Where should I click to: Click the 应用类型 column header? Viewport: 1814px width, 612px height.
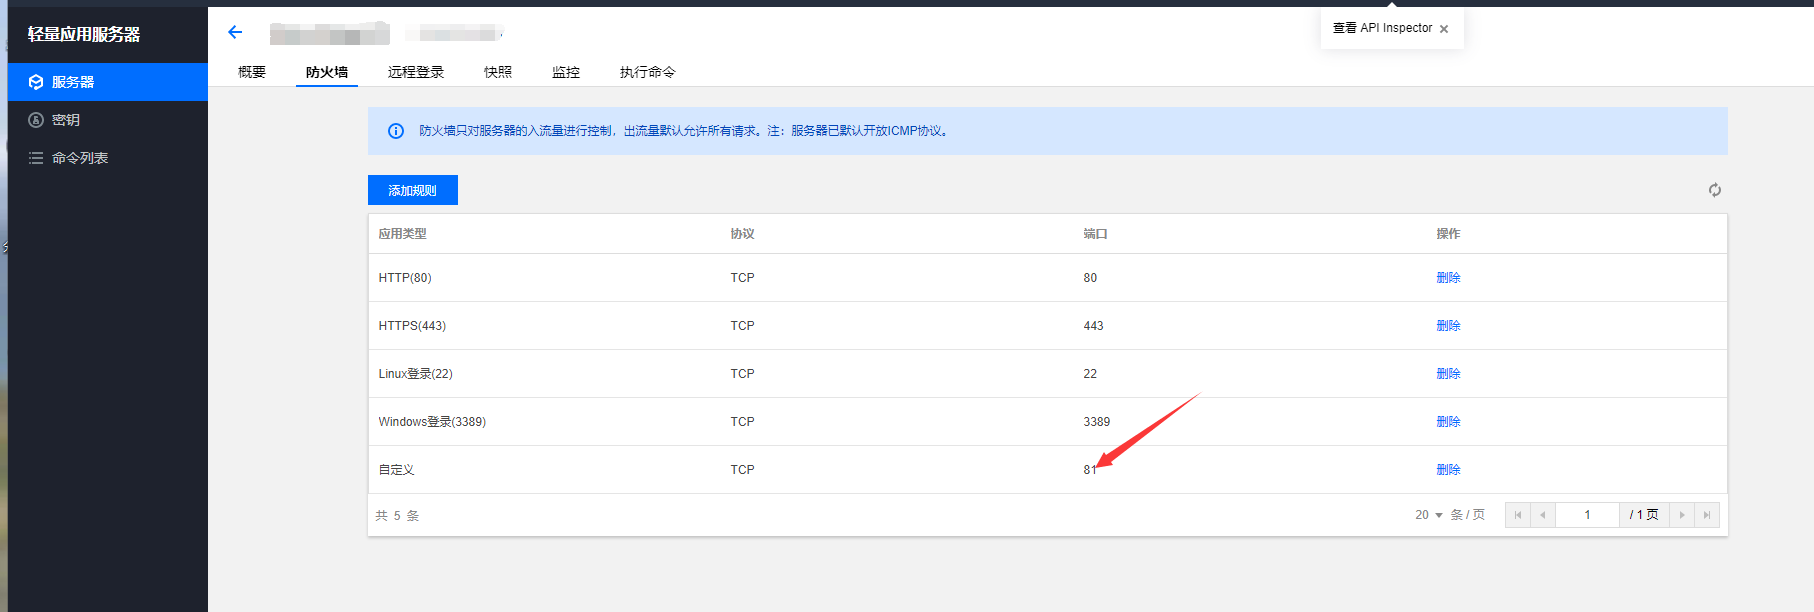click(x=402, y=234)
